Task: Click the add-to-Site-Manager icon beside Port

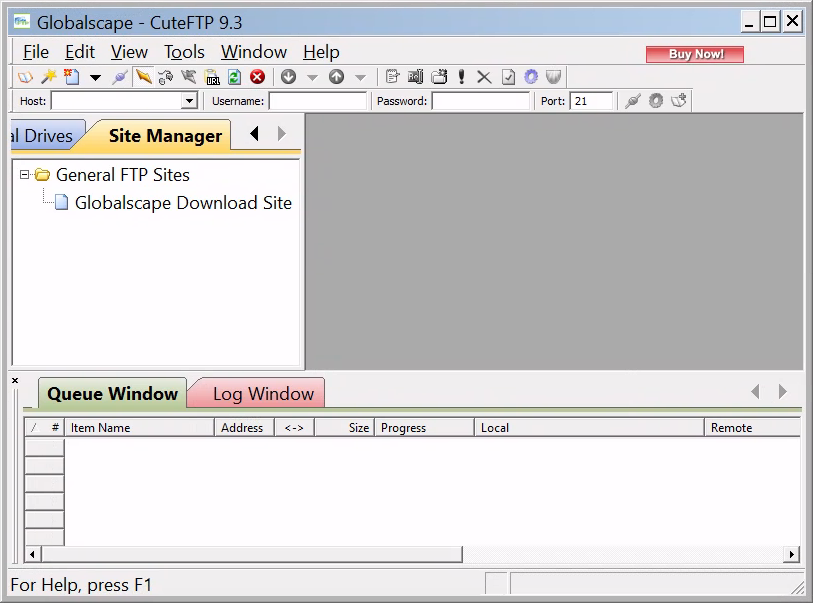Action: tap(679, 101)
